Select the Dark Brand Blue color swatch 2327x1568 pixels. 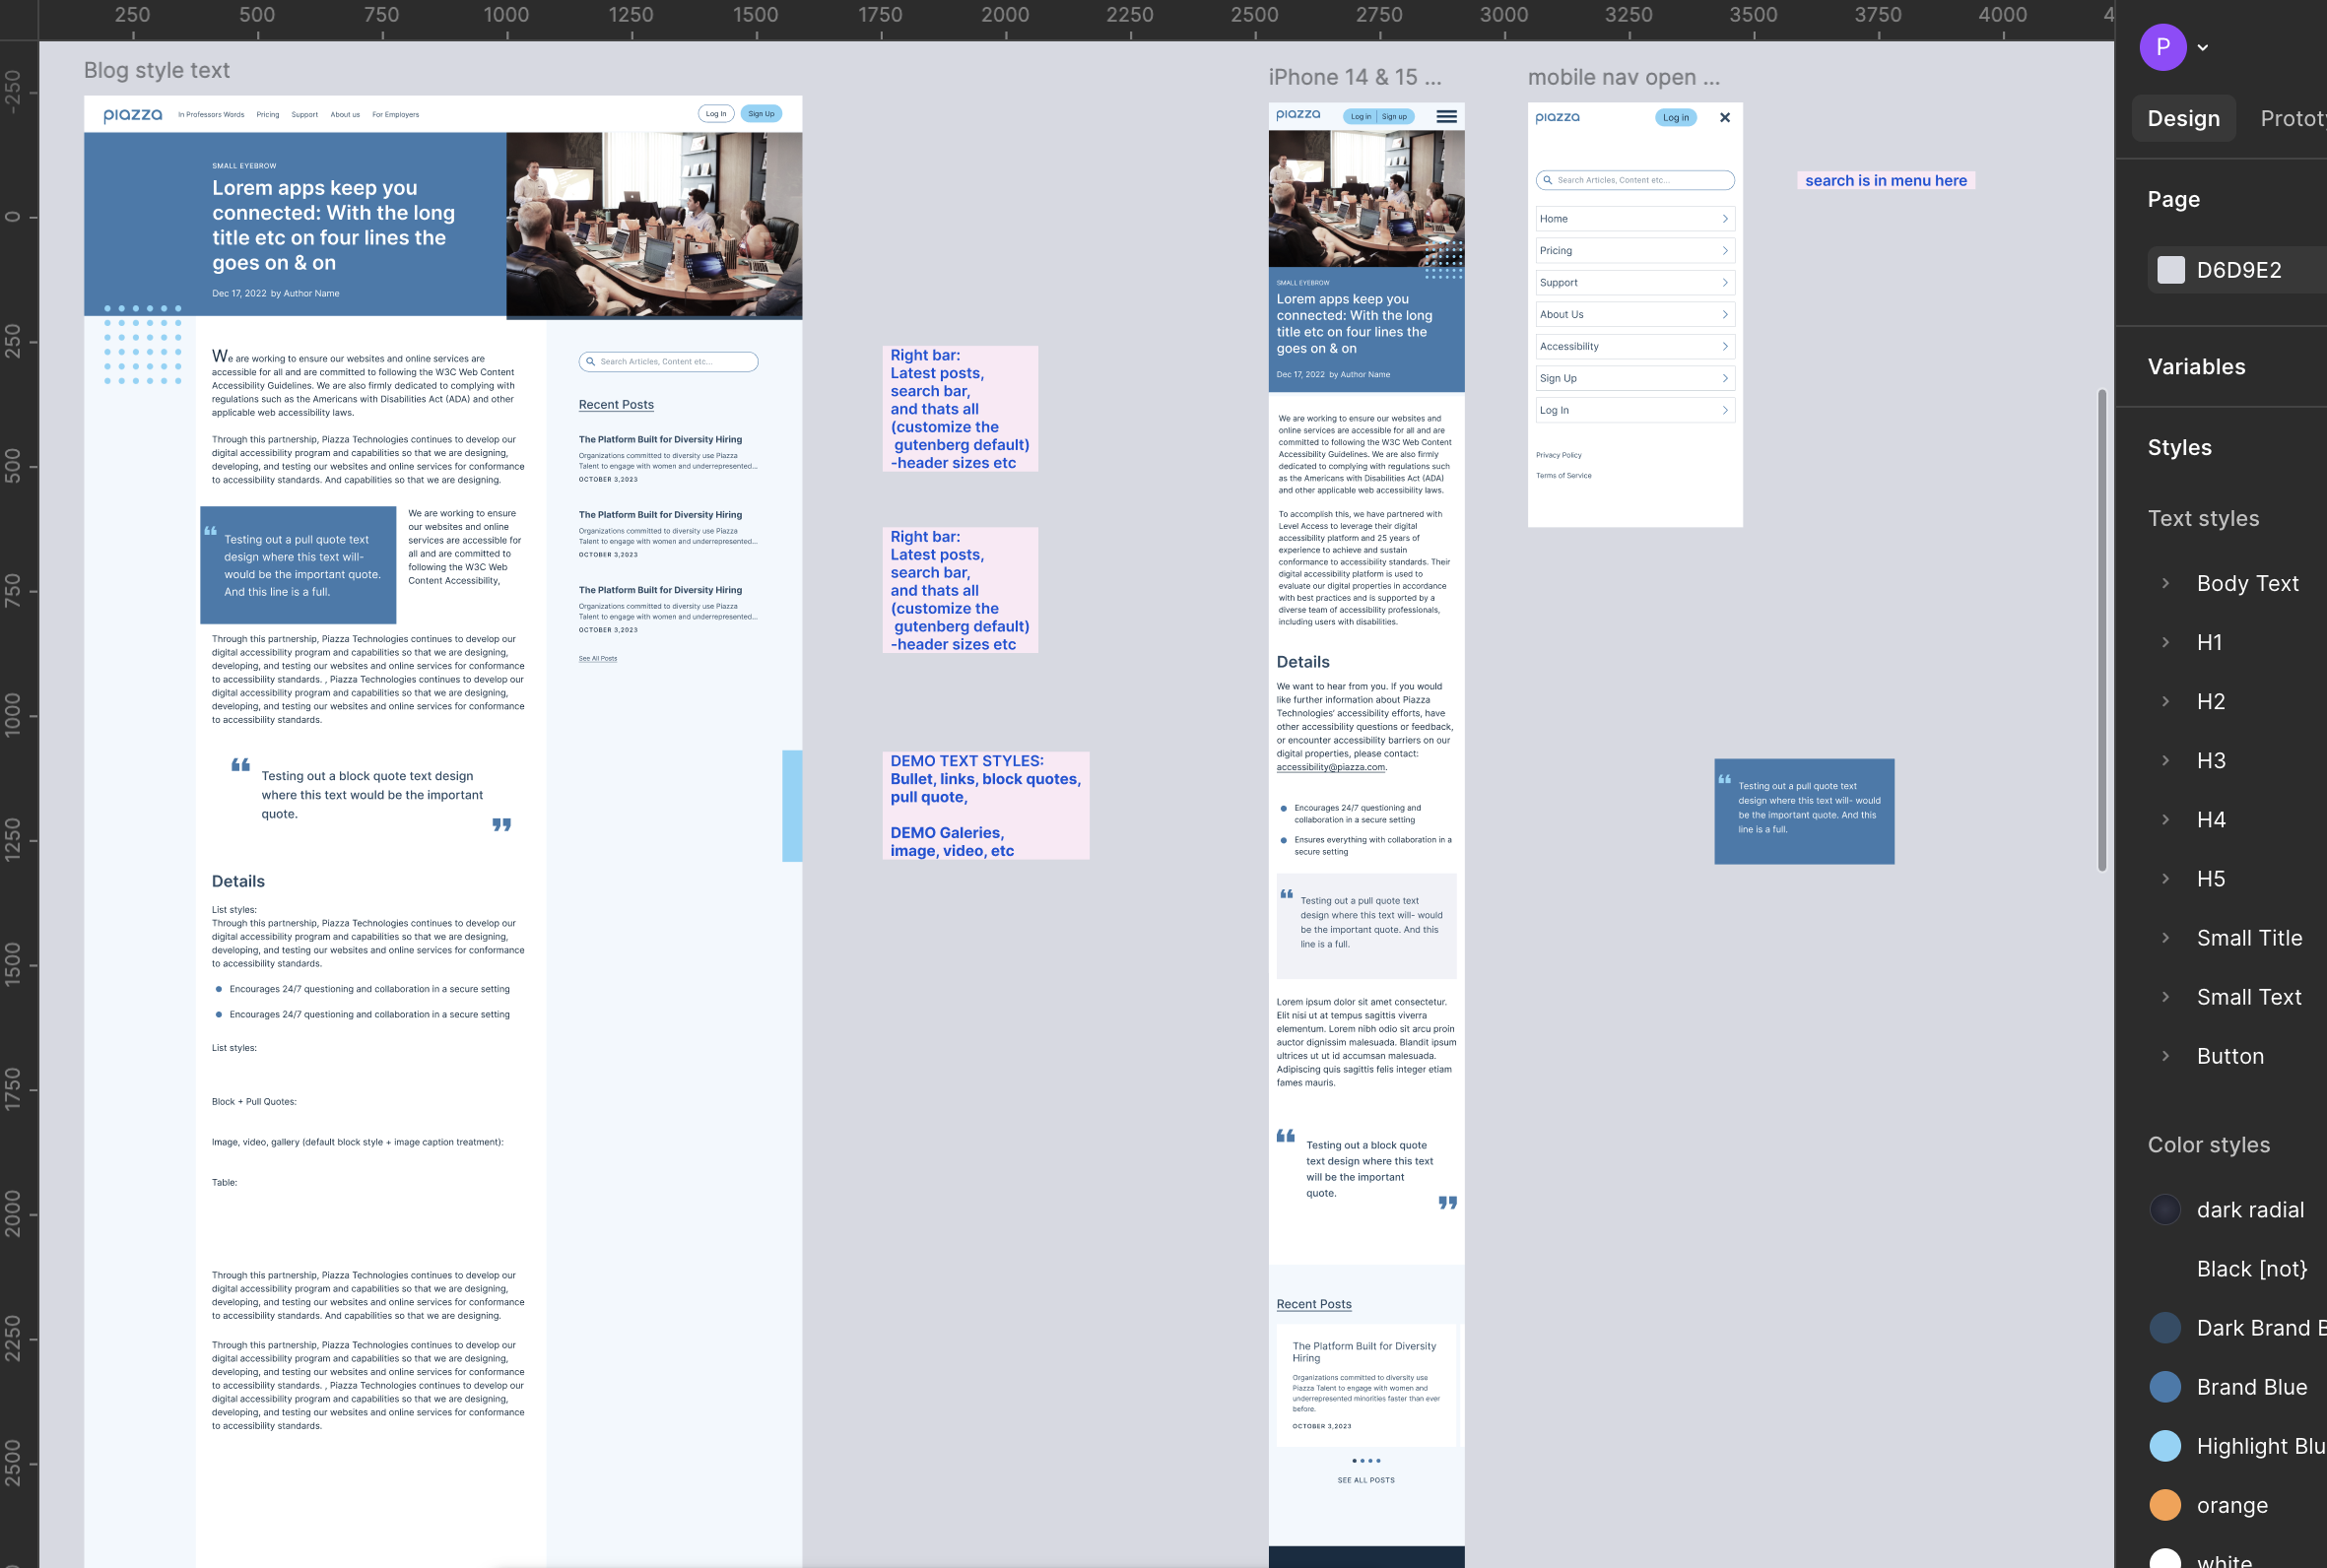click(x=2164, y=1328)
